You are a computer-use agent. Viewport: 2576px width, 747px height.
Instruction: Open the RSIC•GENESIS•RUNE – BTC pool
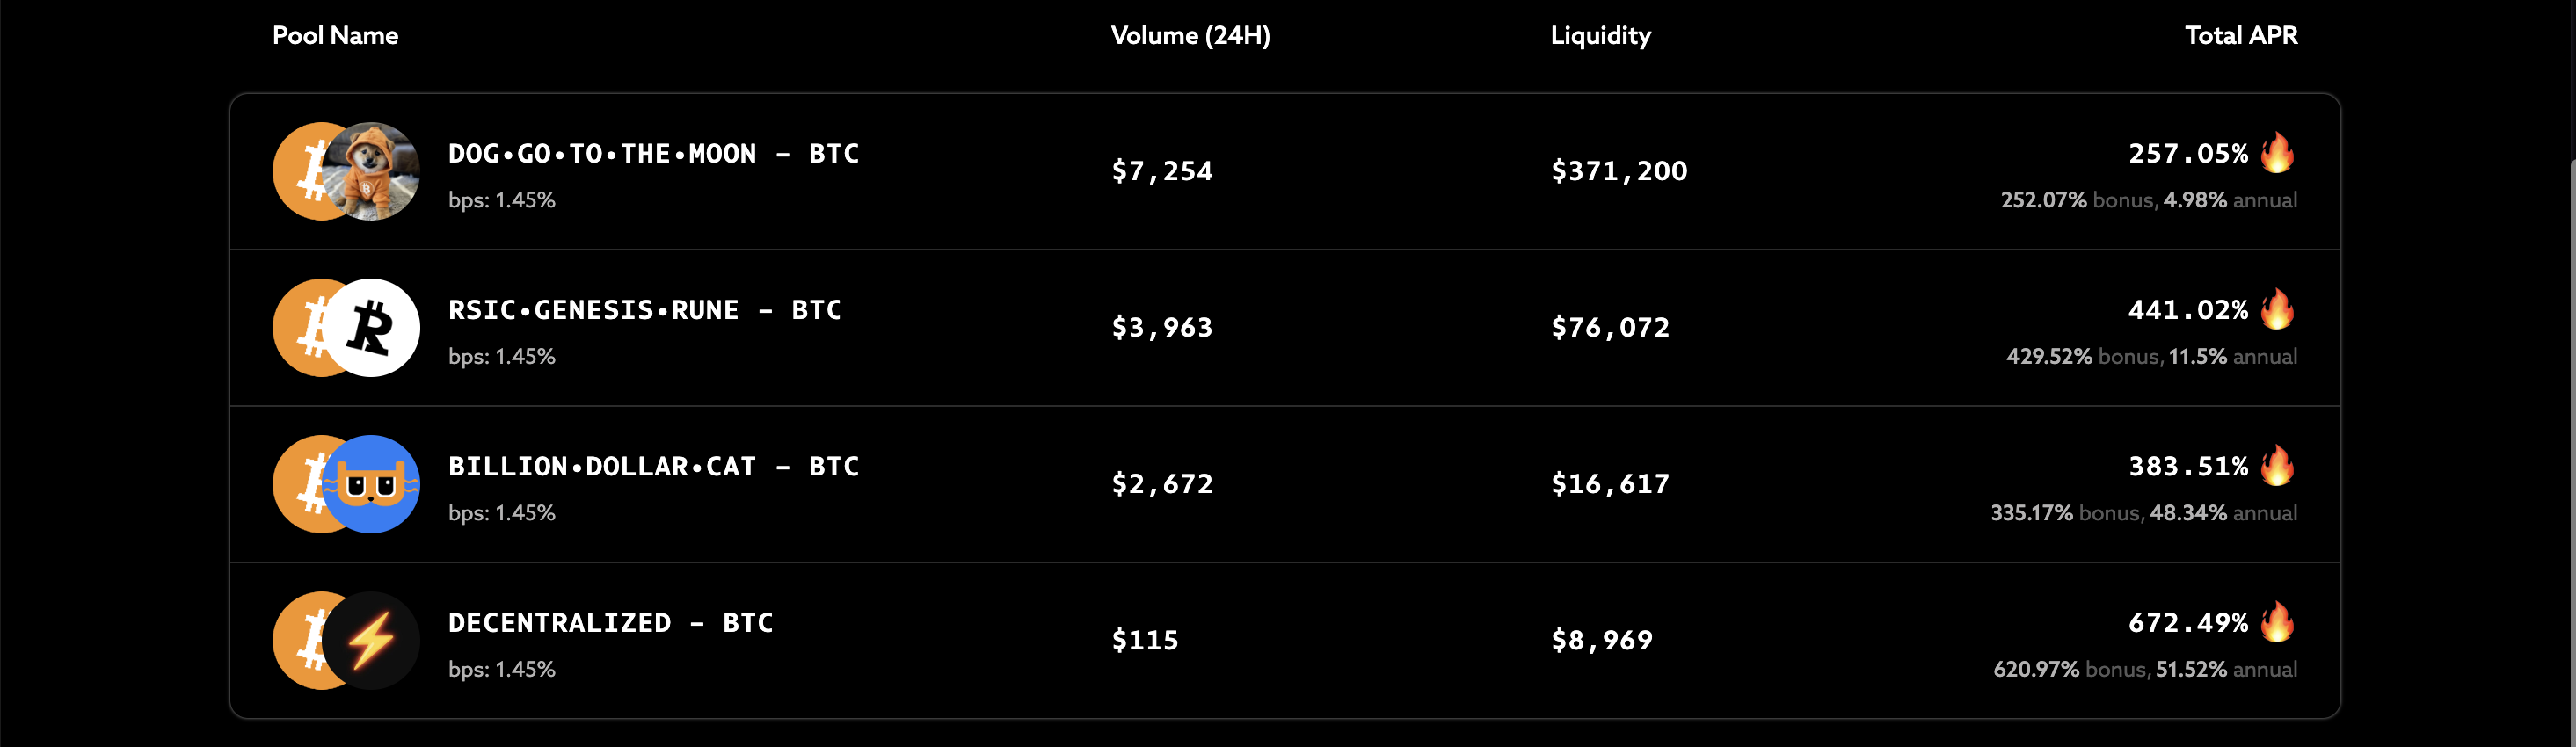pyautogui.click(x=1285, y=328)
